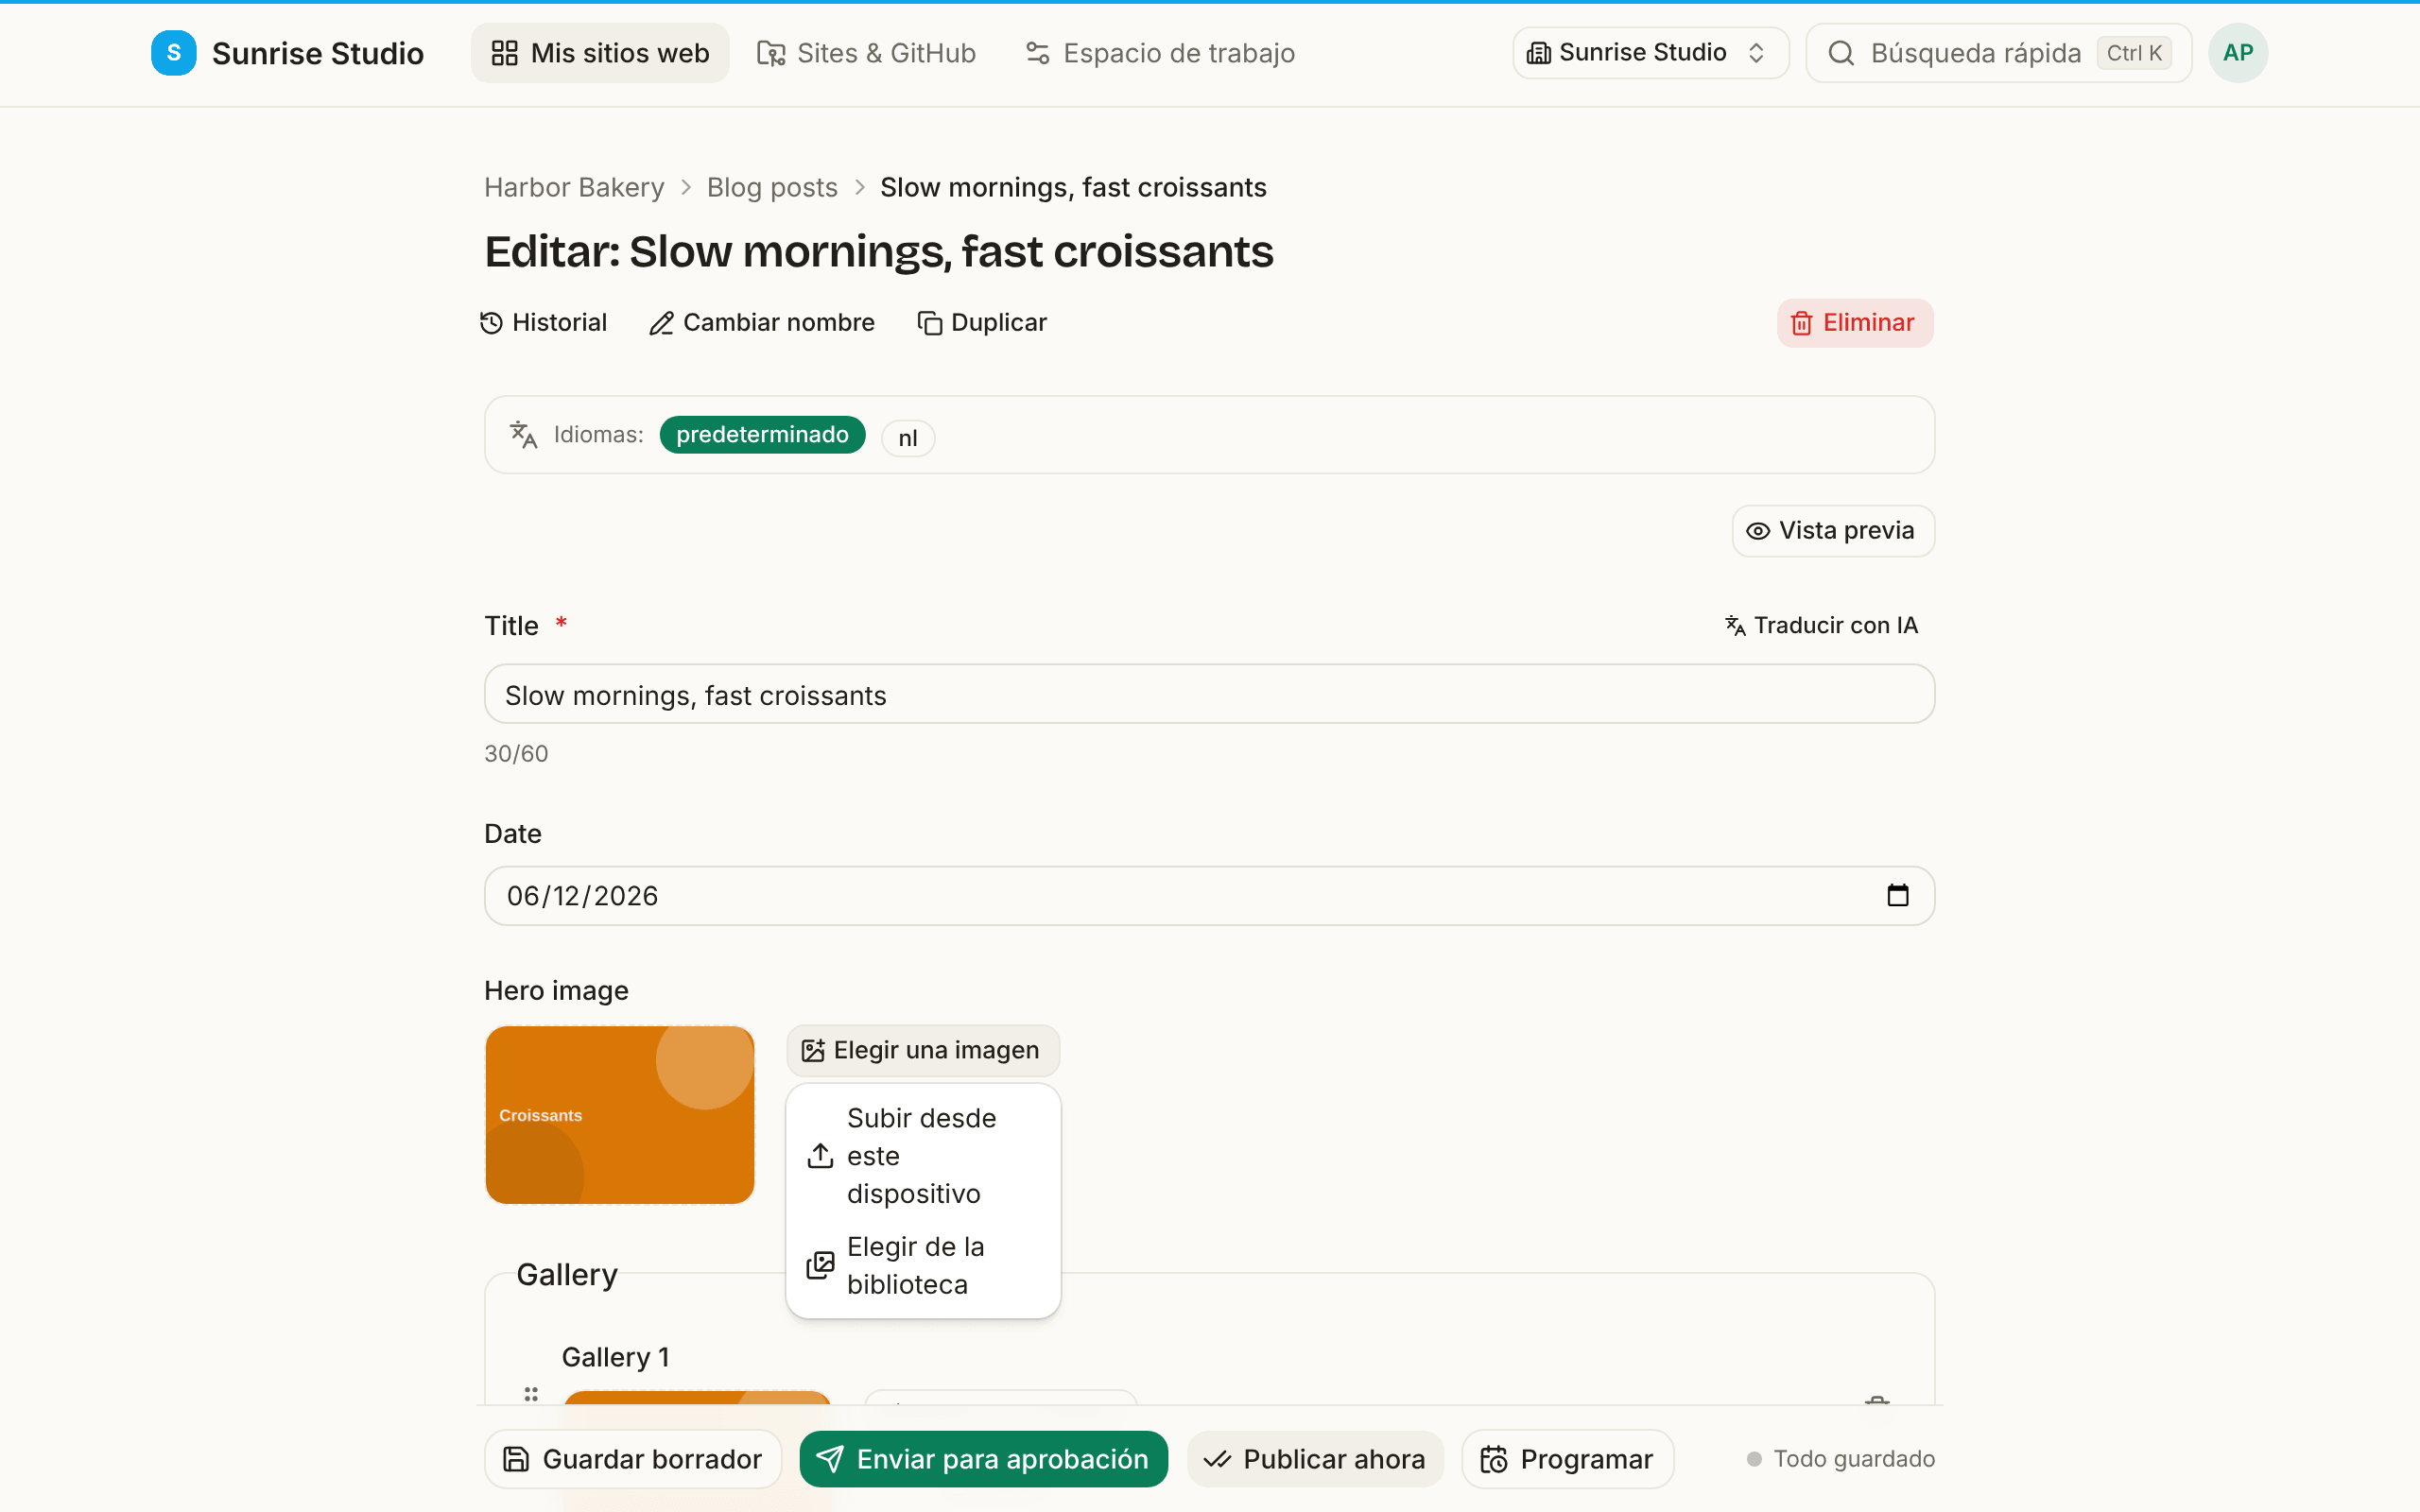The height and width of the screenshot is (1512, 2420).
Task: Click the Gallery 1 drag handle icon
Action: [531, 1394]
